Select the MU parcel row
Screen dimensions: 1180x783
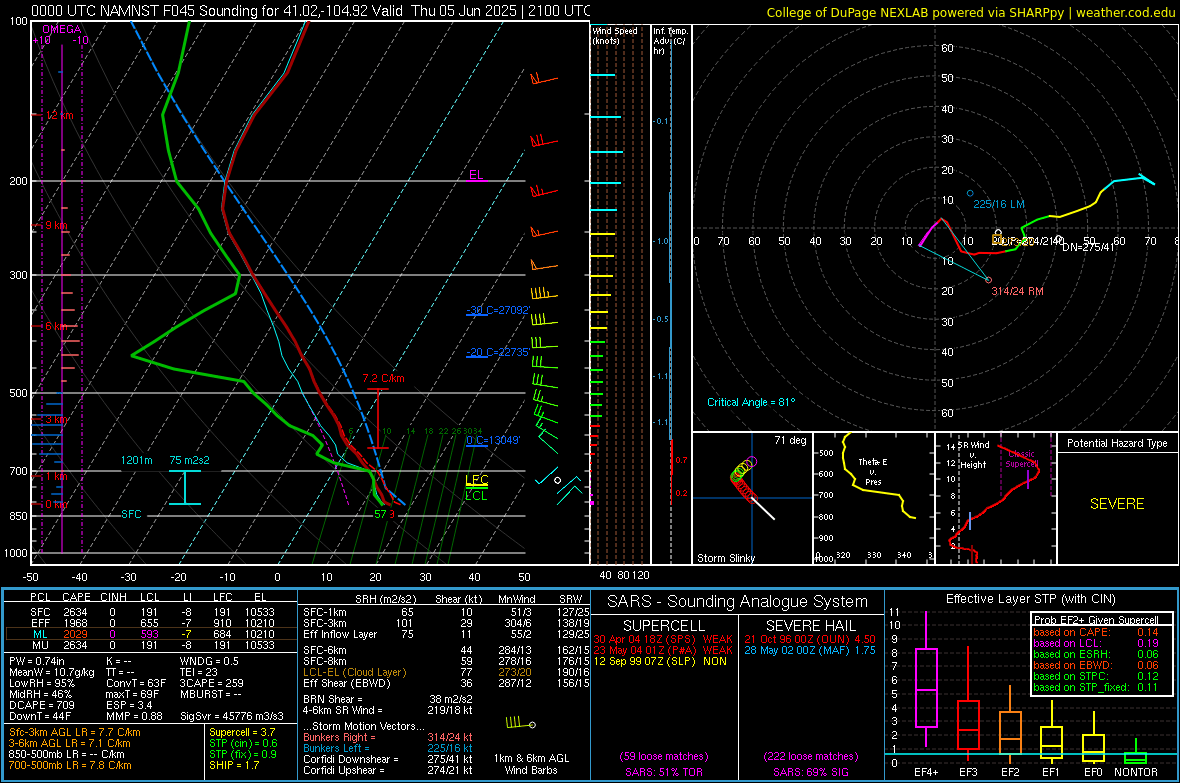(151, 644)
